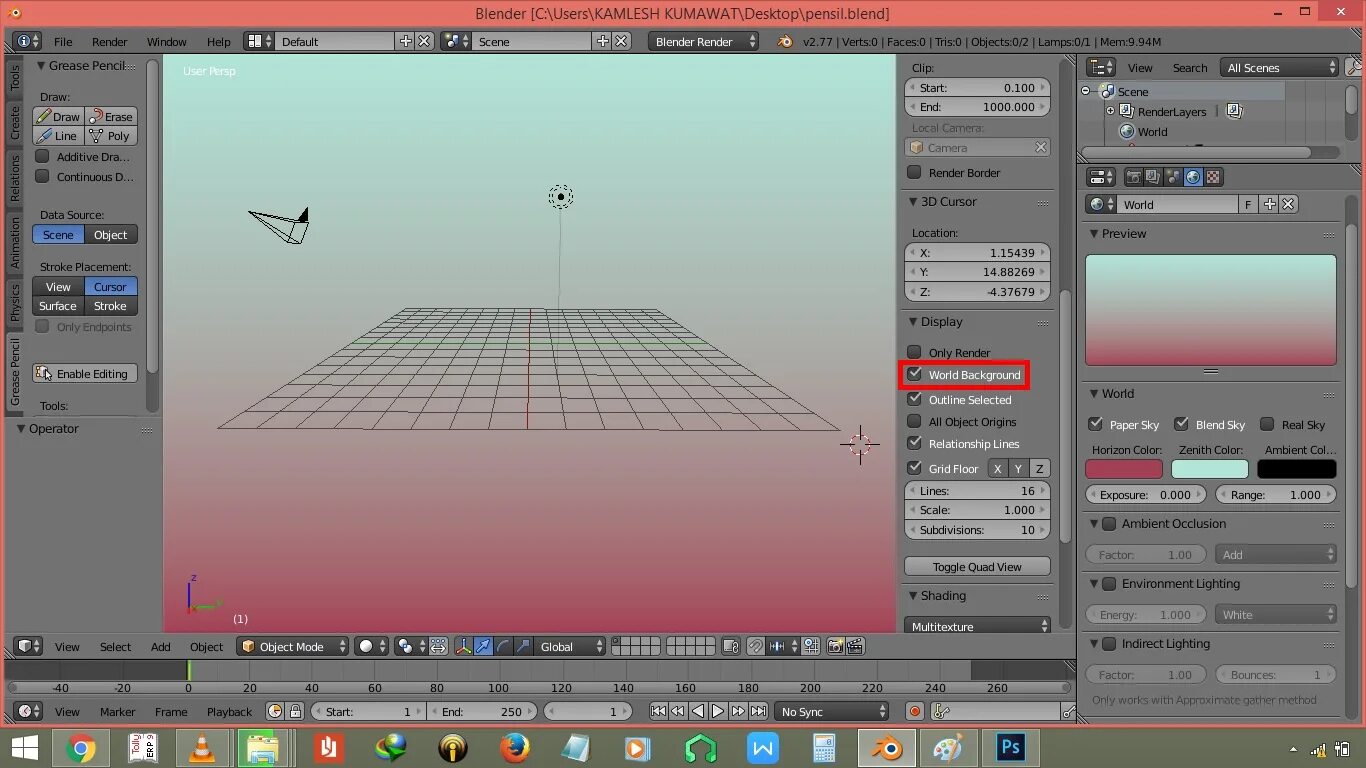Open the Render Layers properties tab
Viewport: 1366px width, 768px height.
[1152, 177]
